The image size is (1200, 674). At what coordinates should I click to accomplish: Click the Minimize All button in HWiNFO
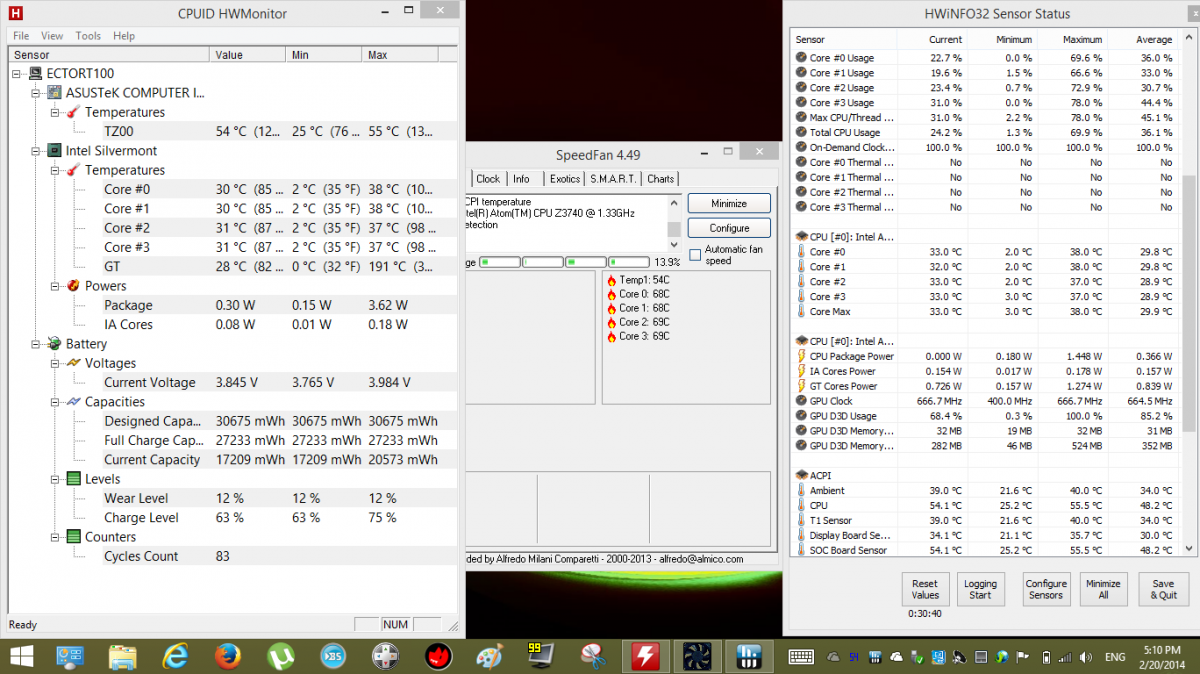(1103, 590)
